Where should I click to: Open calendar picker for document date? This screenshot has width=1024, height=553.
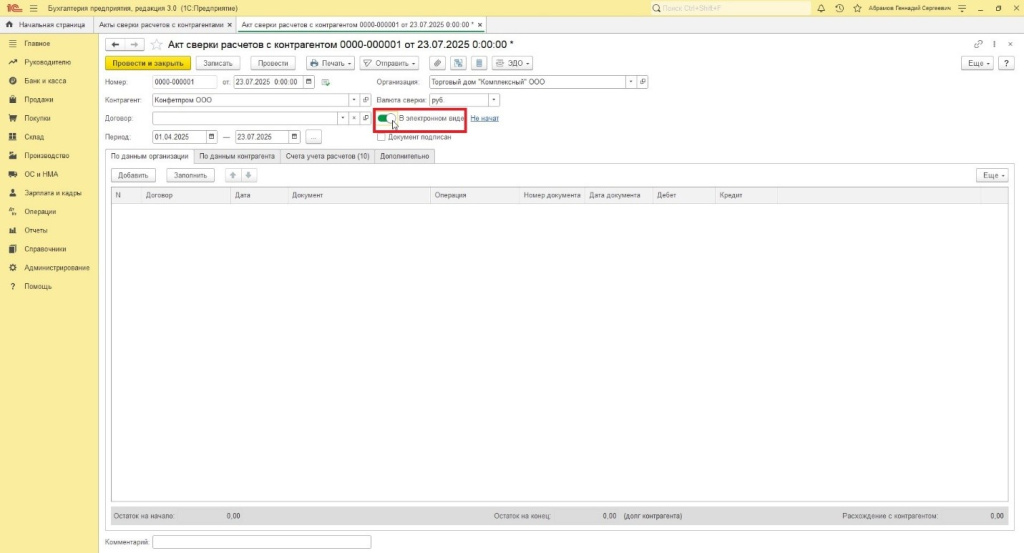point(309,82)
